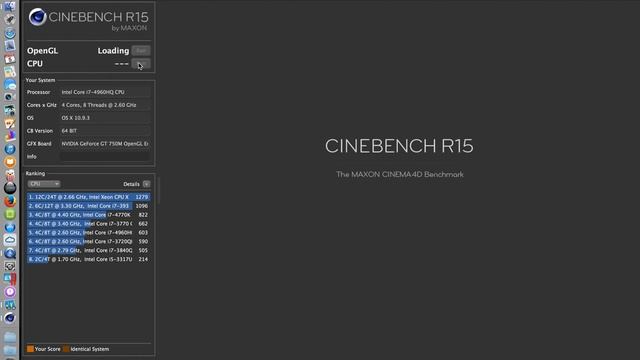Open the cloud app in dock
Screen dimensions: 640x360
pos(10,240)
